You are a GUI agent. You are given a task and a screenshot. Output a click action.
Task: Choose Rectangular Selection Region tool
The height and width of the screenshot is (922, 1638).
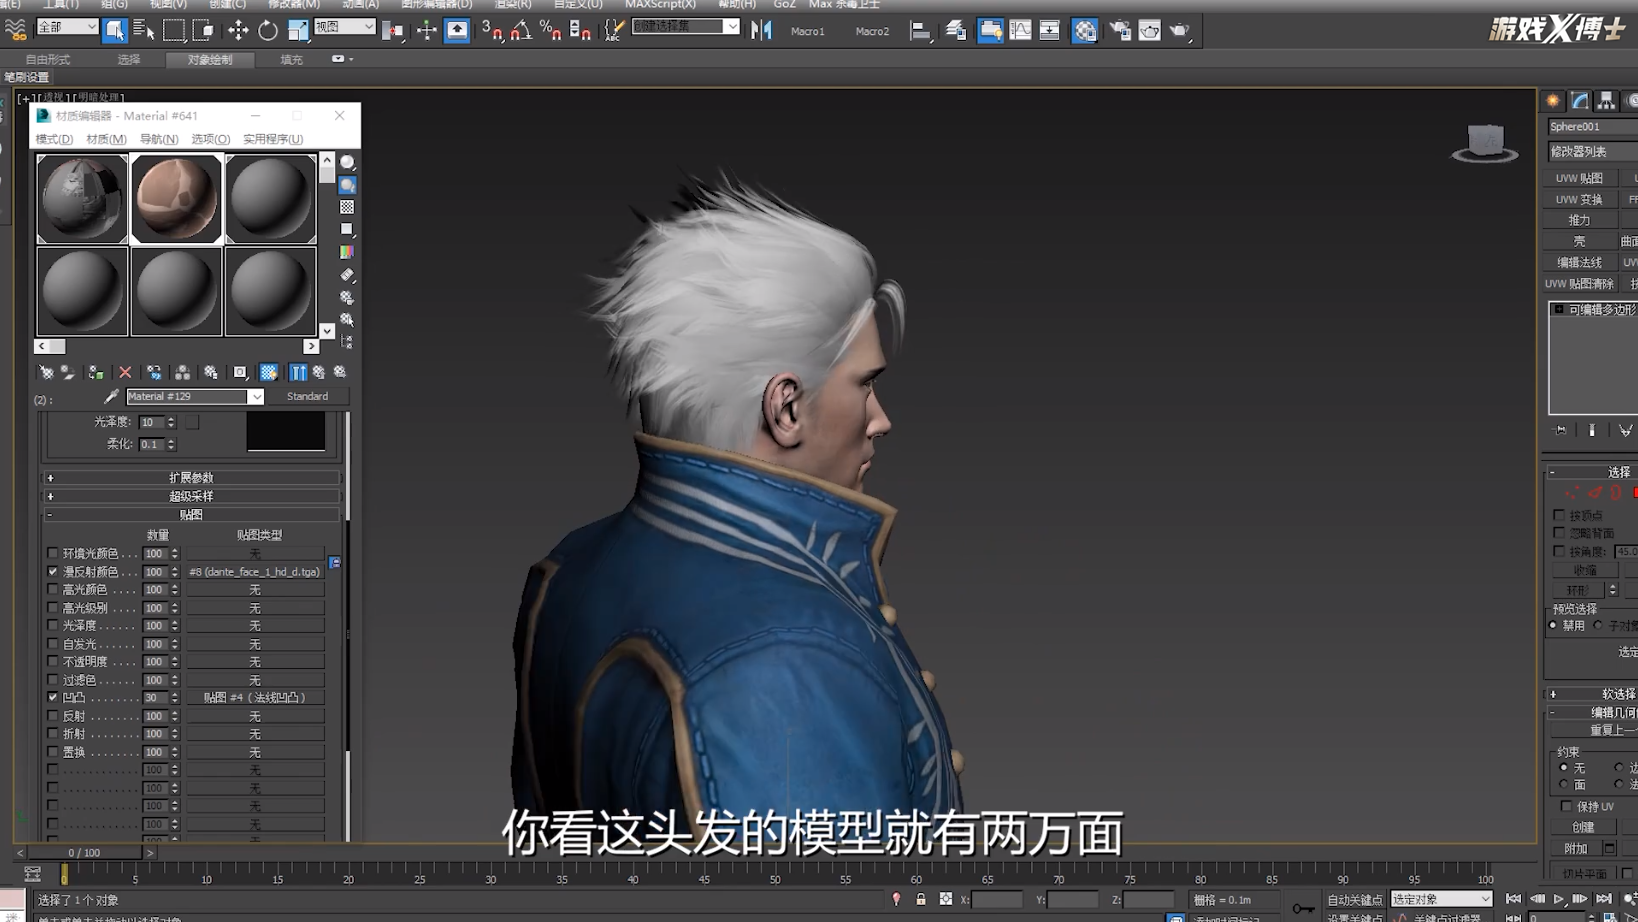(x=174, y=30)
